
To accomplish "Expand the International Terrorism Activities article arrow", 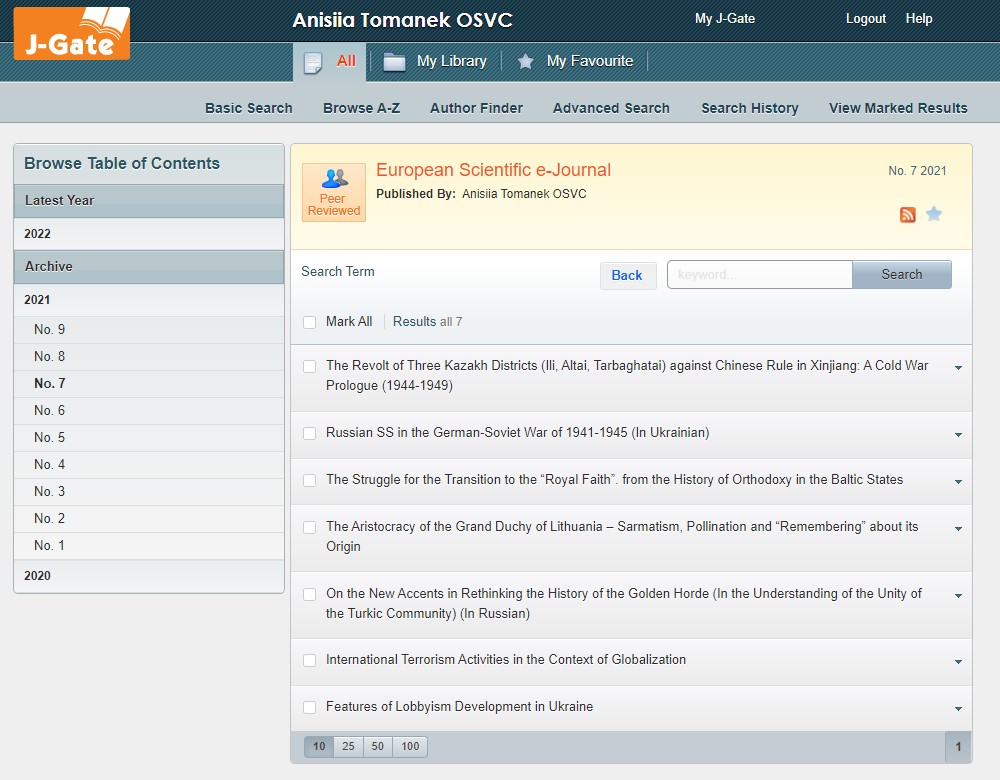I will [x=958, y=662].
